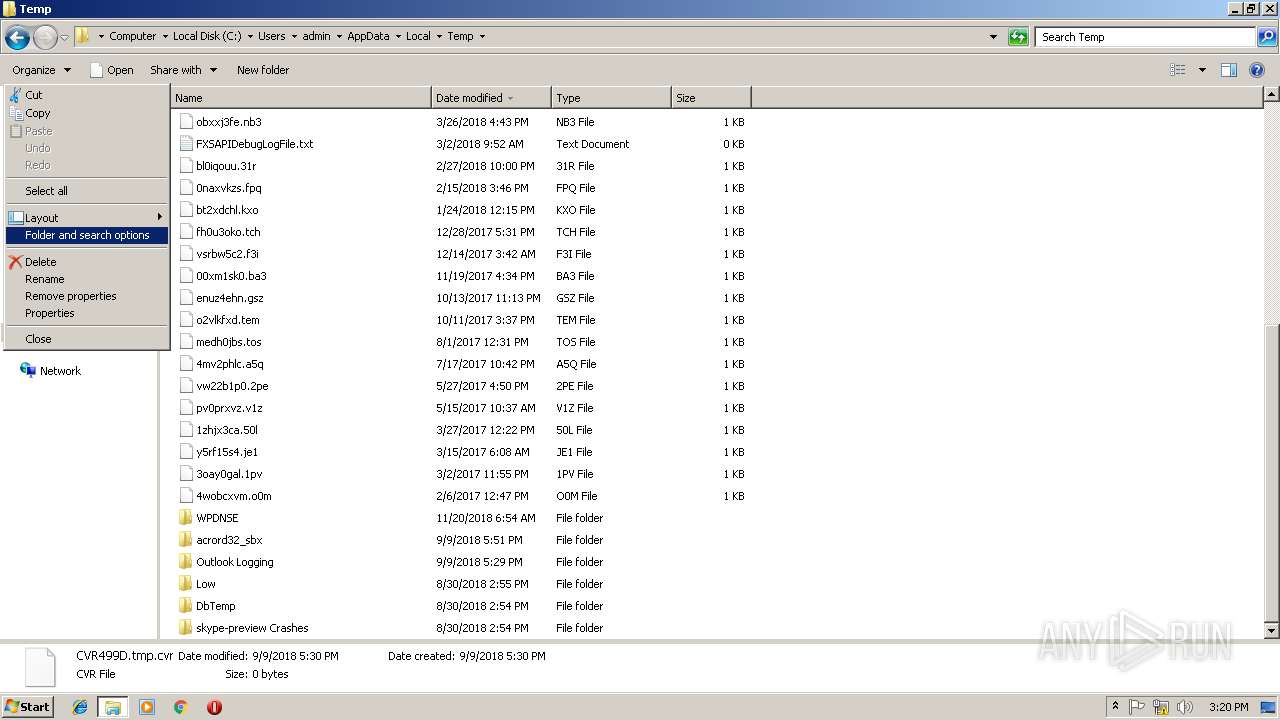Click the vertical scrollbar down arrow
This screenshot has height=720, width=1280.
click(x=1272, y=631)
